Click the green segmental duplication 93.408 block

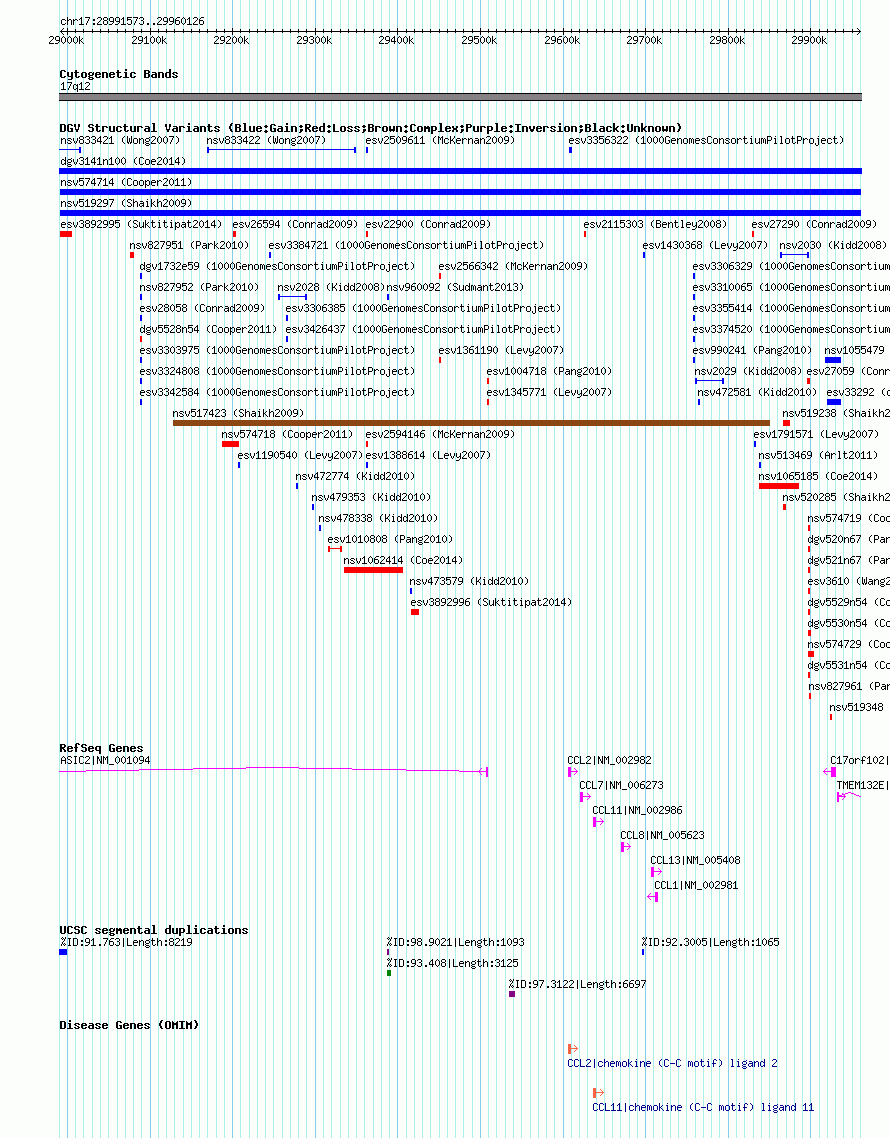click(x=389, y=973)
